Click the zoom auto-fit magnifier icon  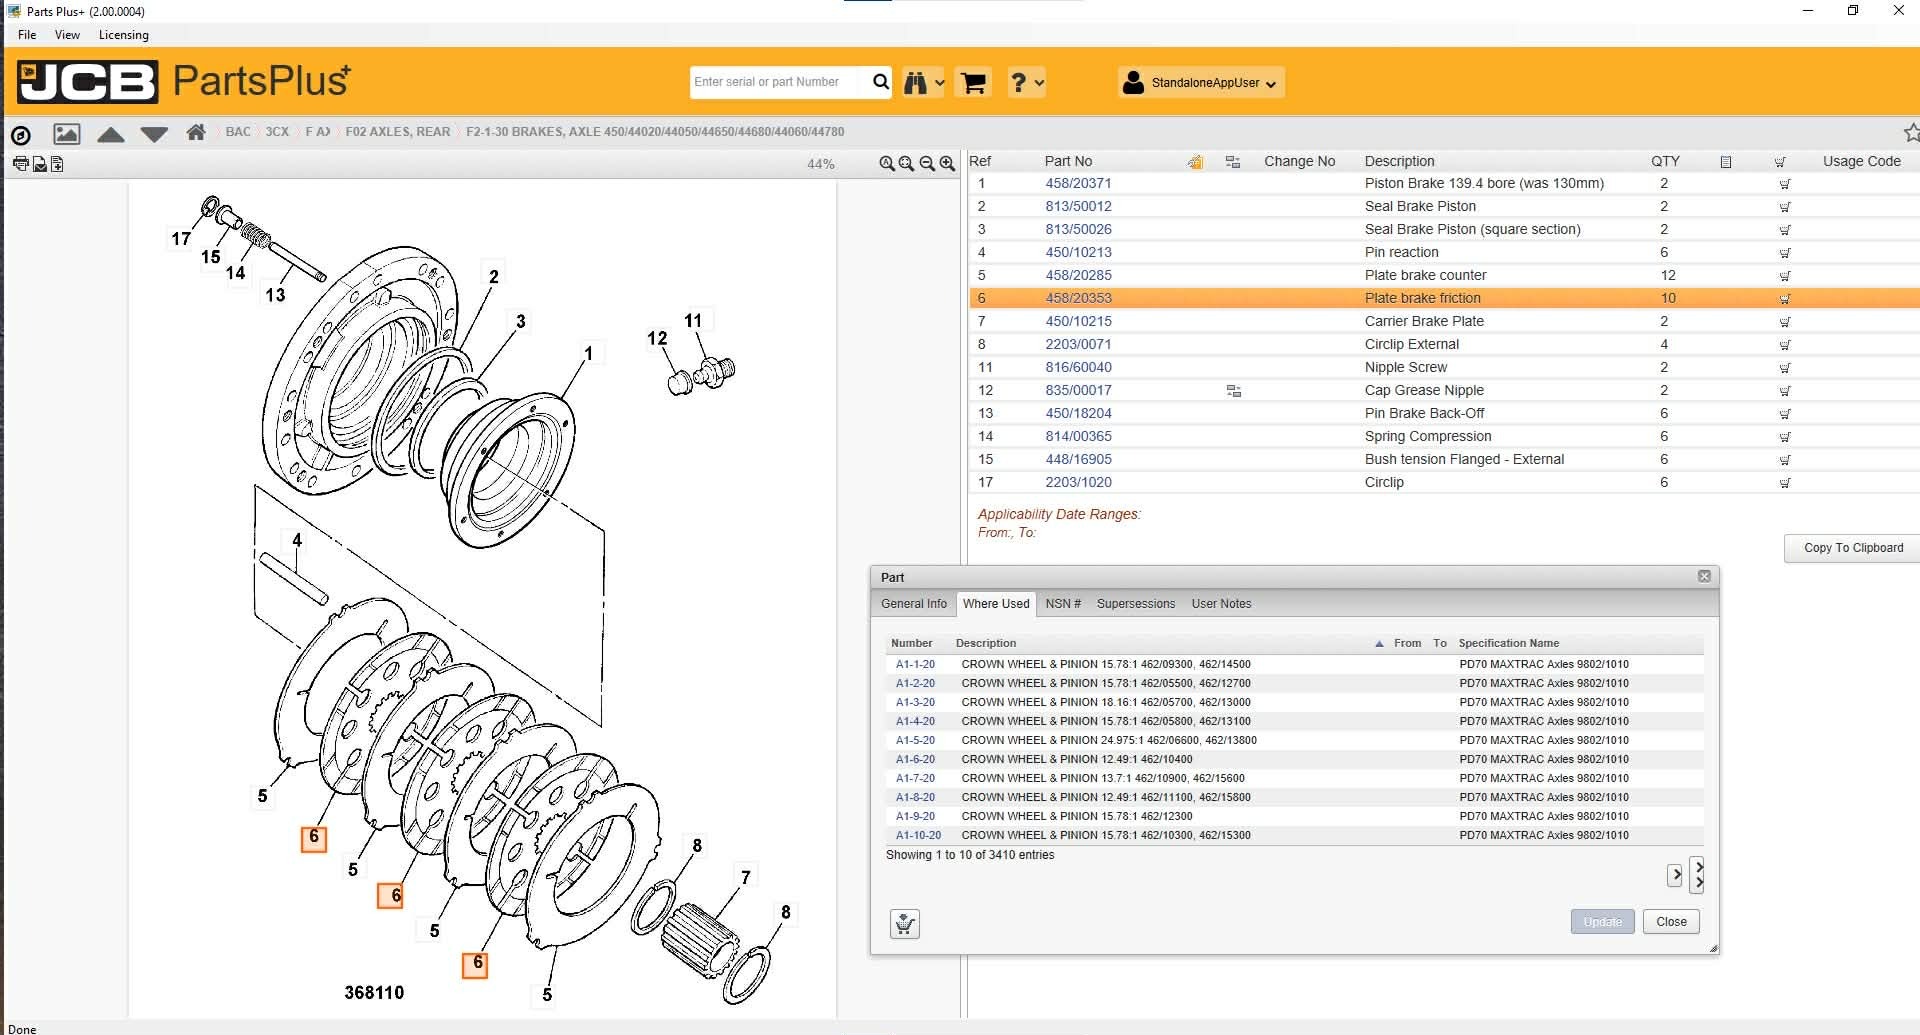click(x=887, y=164)
